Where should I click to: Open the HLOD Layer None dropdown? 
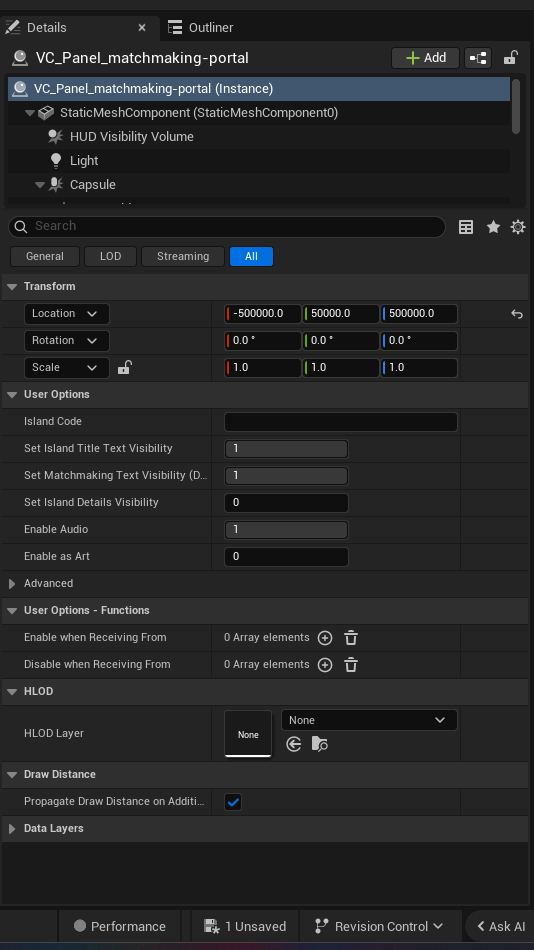point(369,720)
